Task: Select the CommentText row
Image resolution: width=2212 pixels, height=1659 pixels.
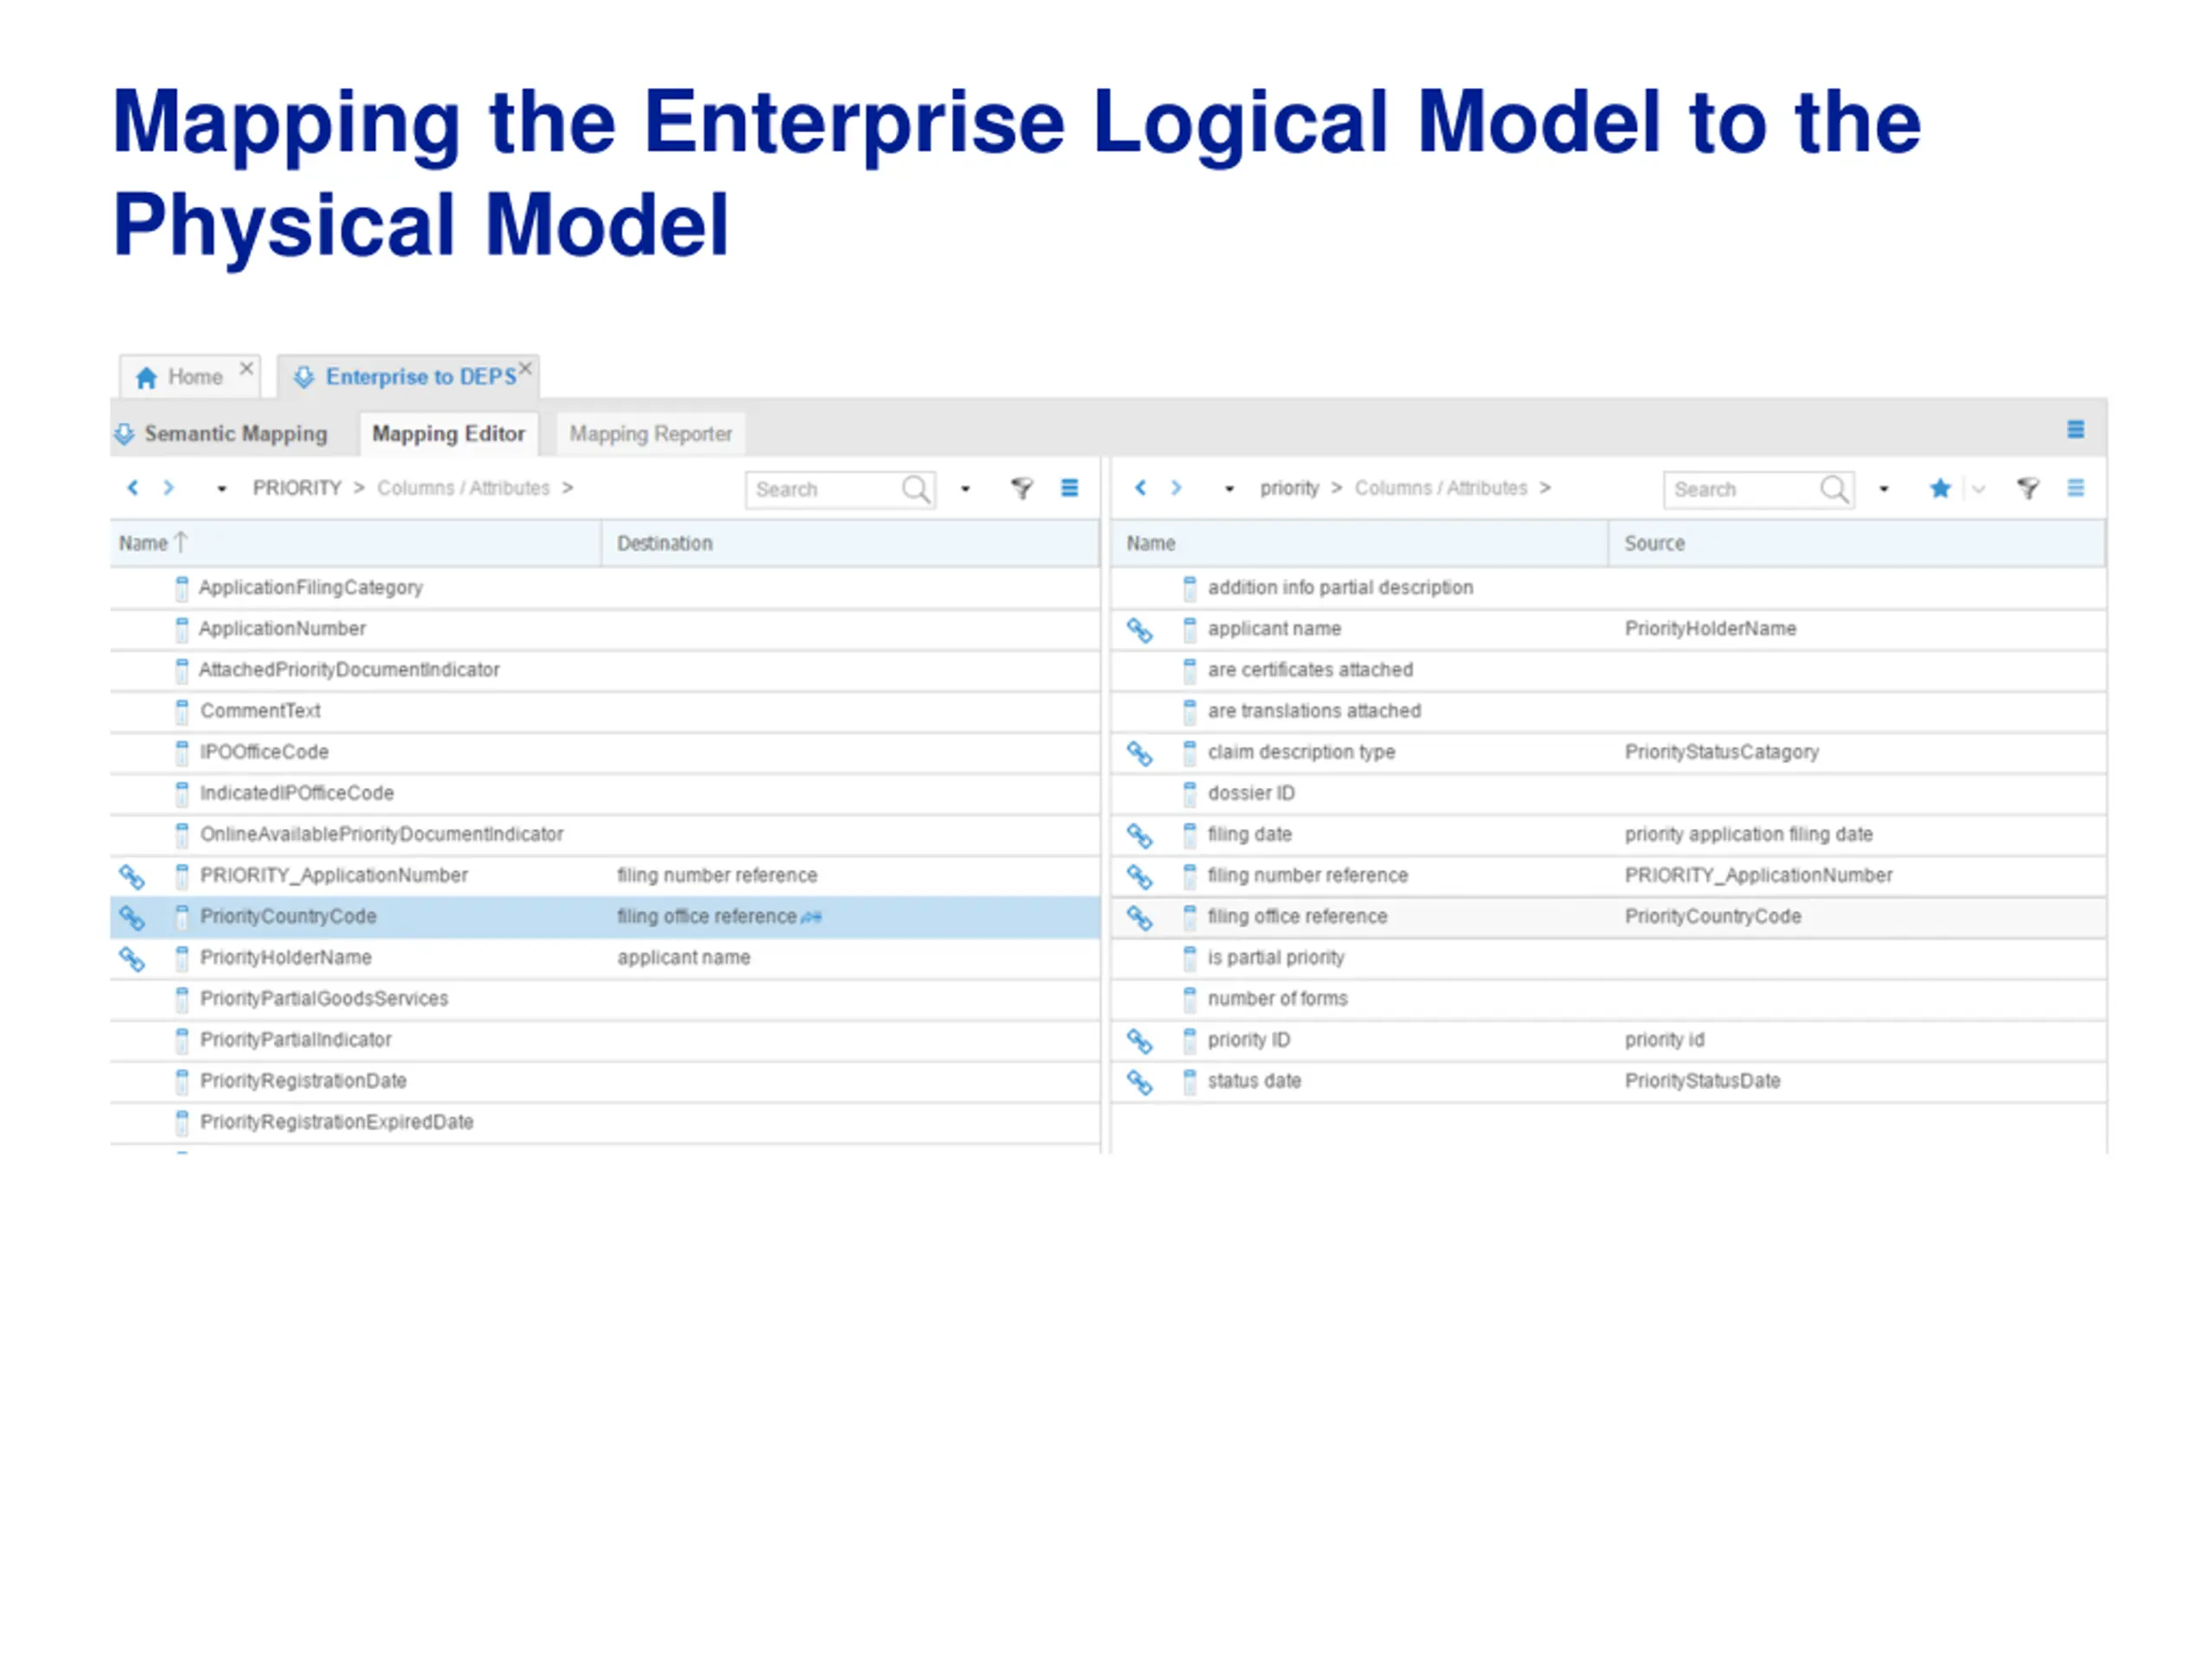Action: 605,711
